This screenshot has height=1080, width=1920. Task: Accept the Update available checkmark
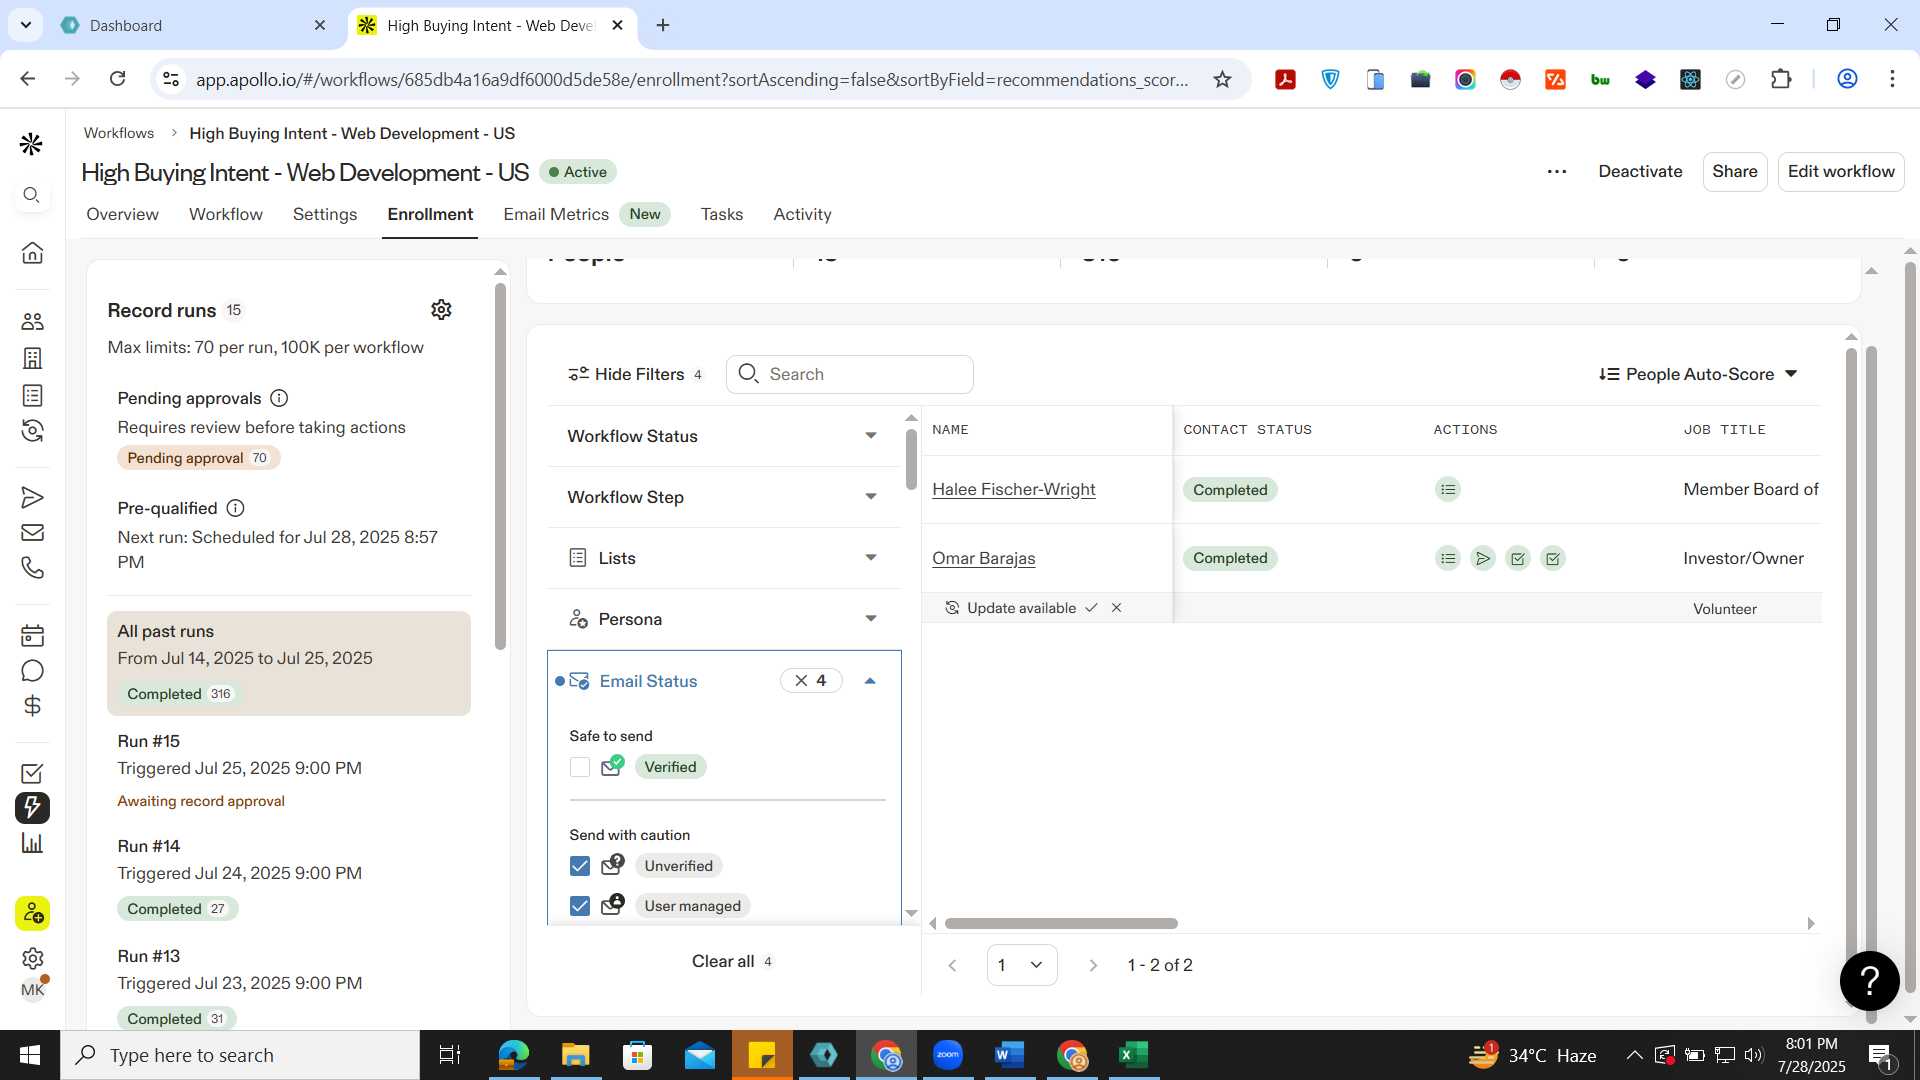pyautogui.click(x=1091, y=608)
